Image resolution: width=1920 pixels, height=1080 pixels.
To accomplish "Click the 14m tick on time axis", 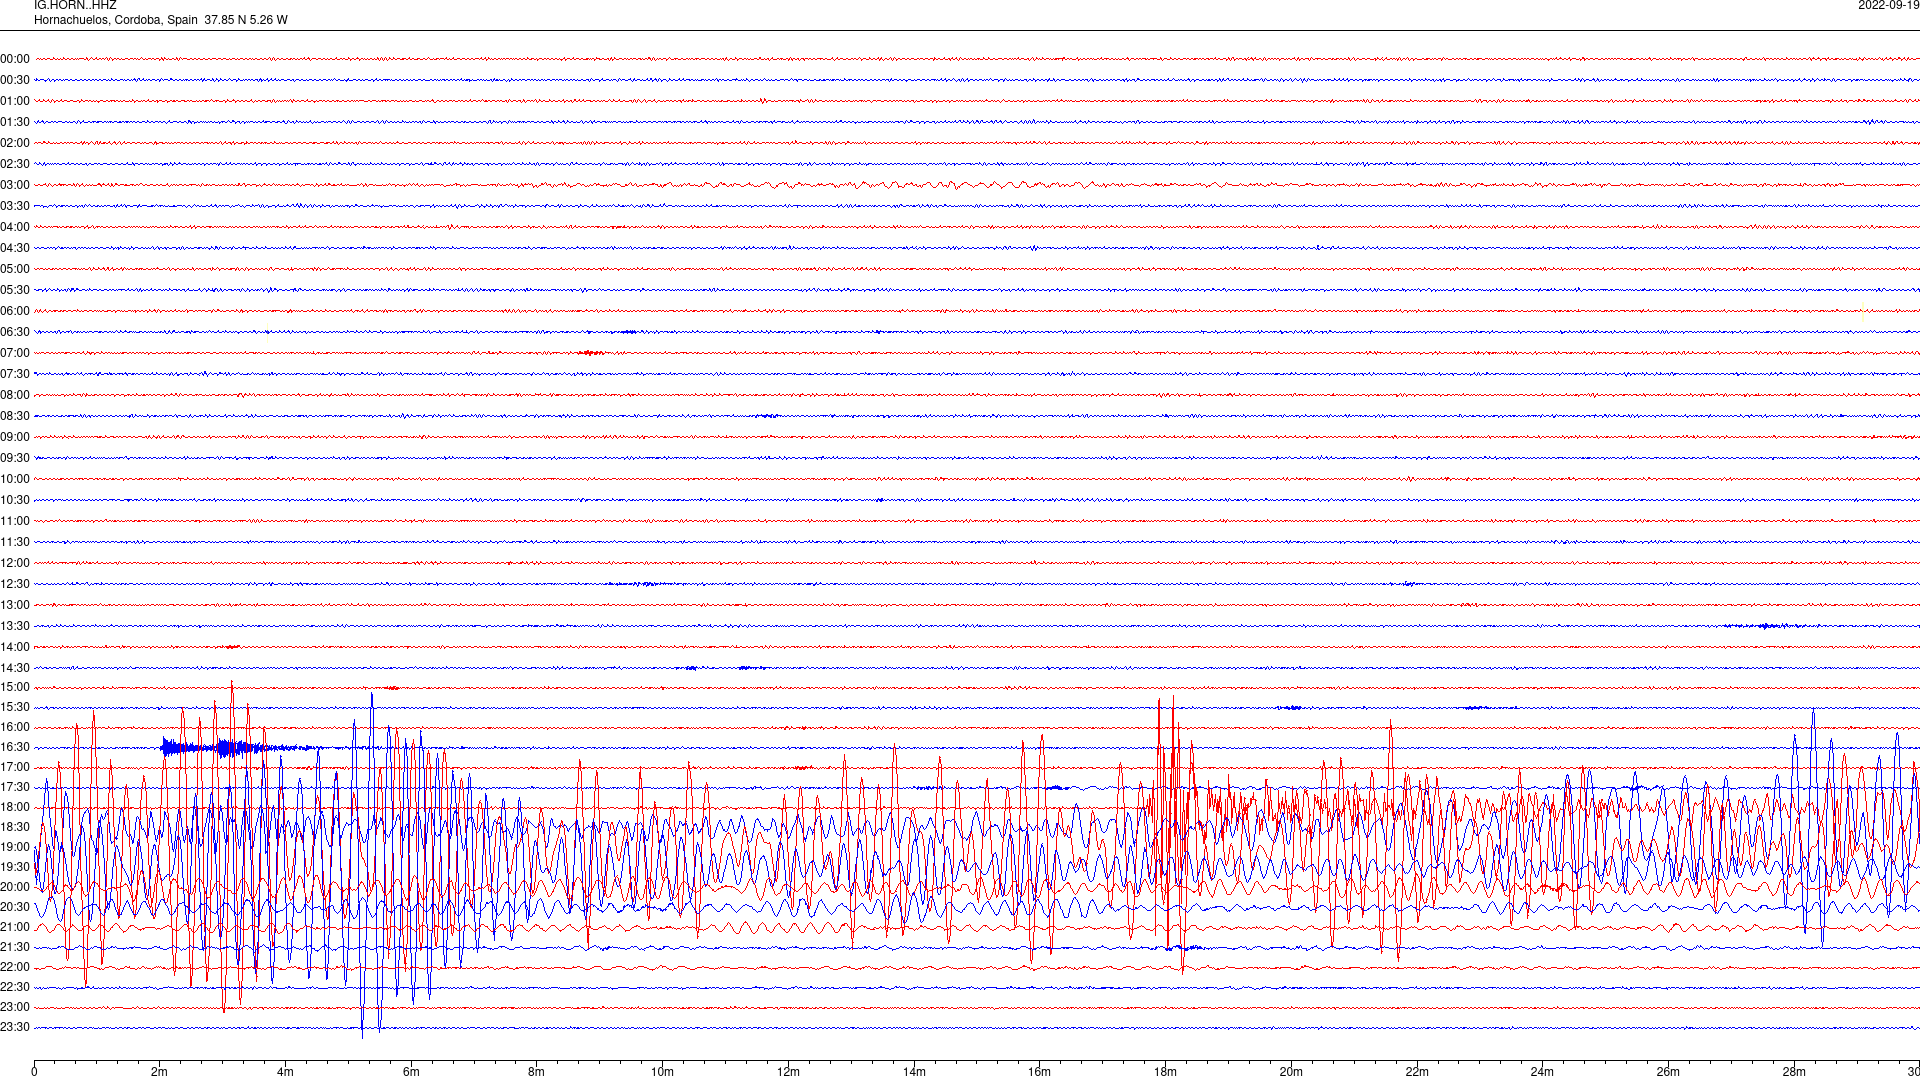I will (914, 1072).
